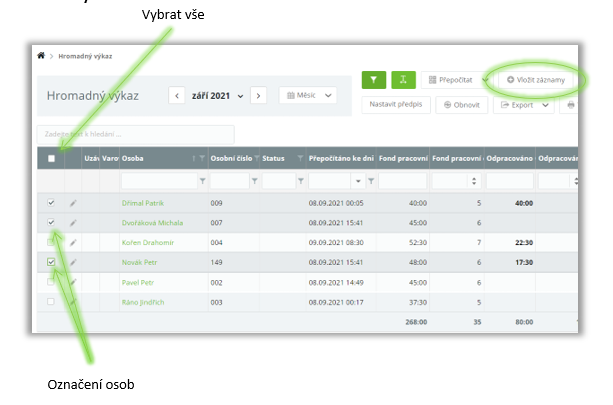This screenshot has height=405, width=613.
Task: Uncheck the Novák Petr row checkbox
Action: [51, 262]
